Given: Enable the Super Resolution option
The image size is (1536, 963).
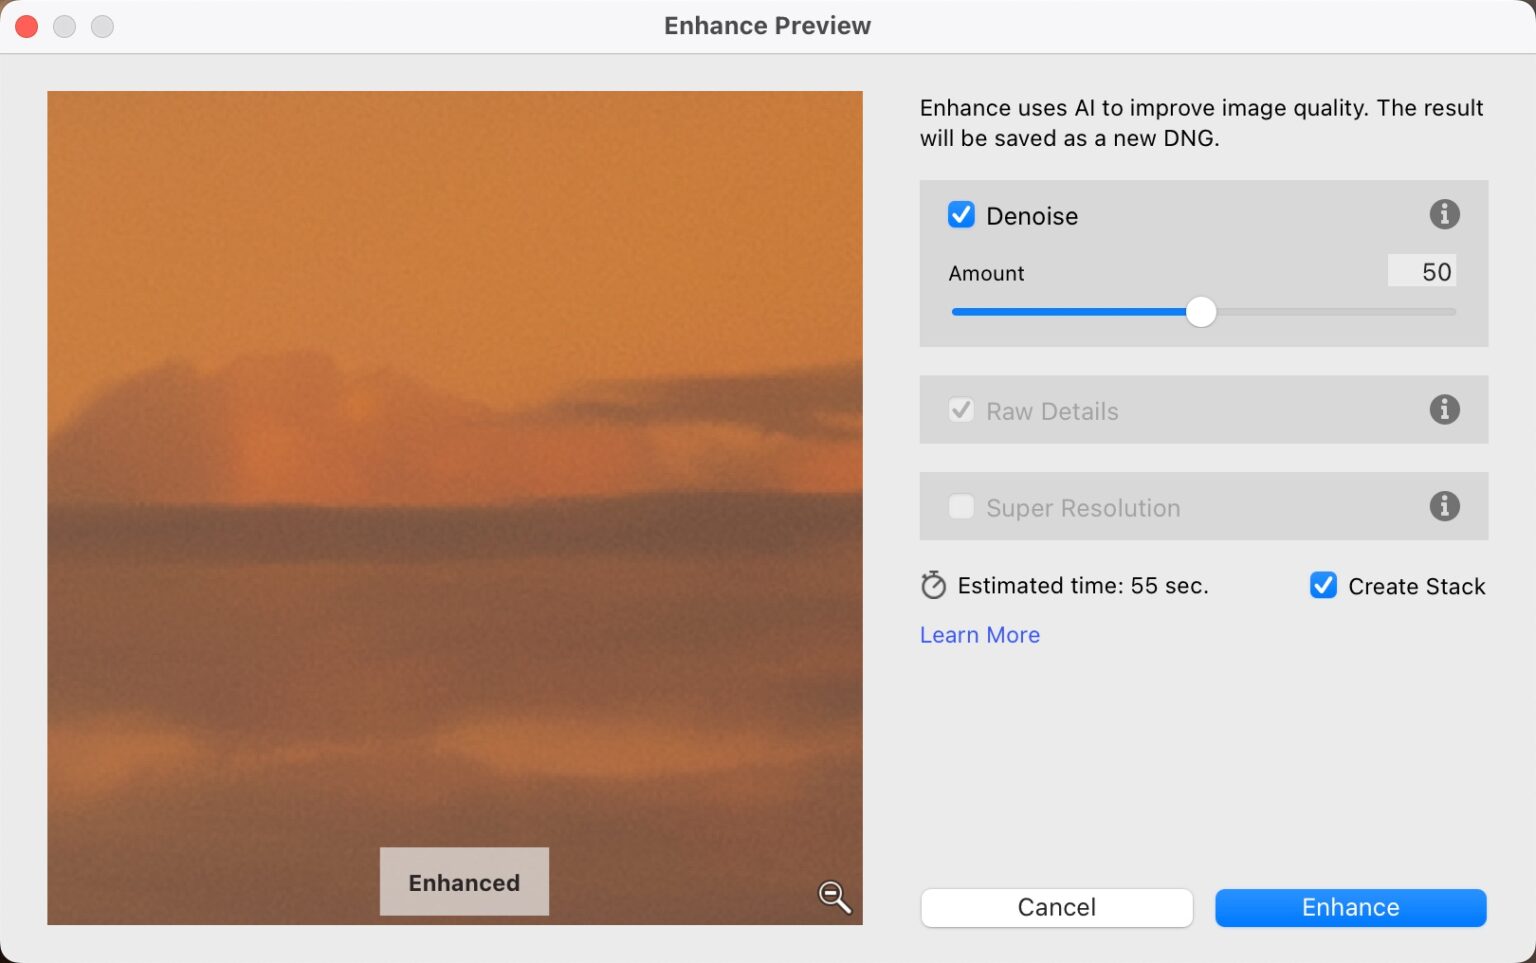Looking at the screenshot, I should click(x=960, y=507).
